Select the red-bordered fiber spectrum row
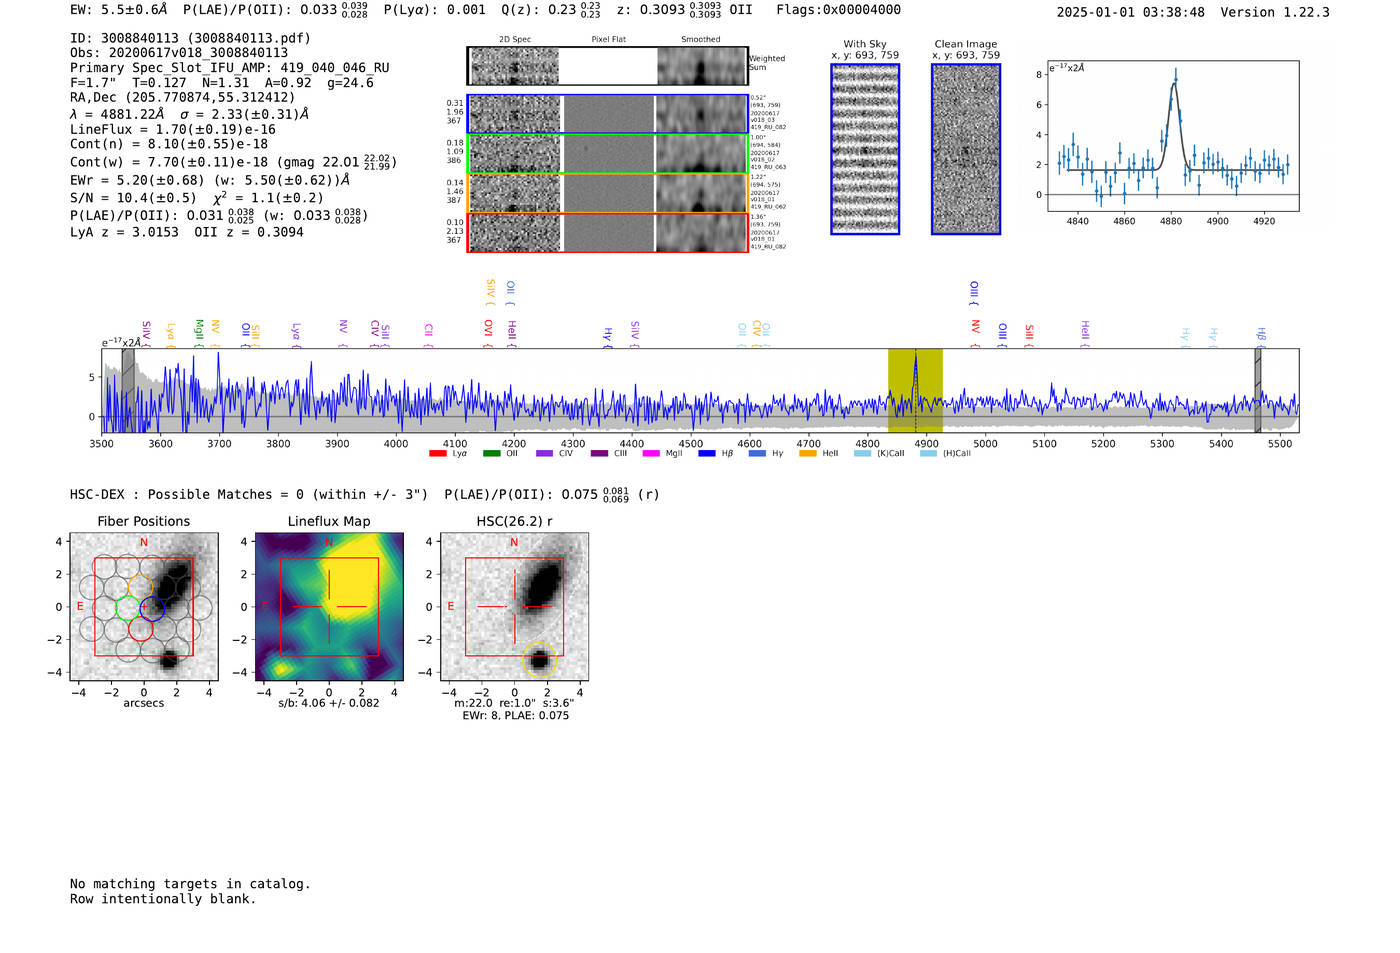Image resolution: width=1400 pixels, height=953 pixels. (x=607, y=232)
